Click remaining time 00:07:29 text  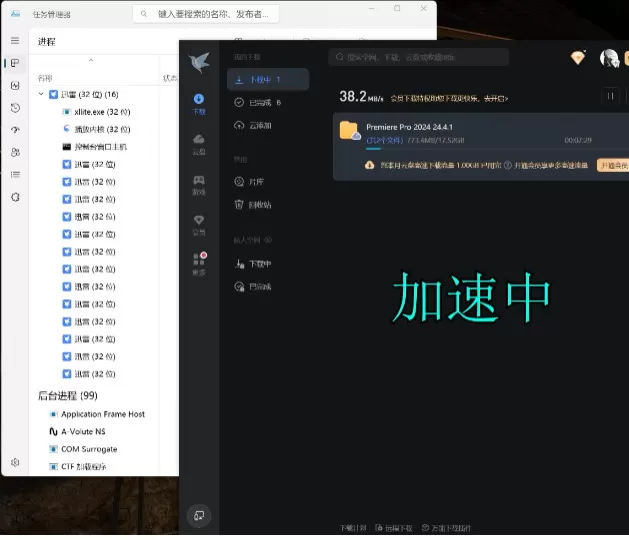coord(578,140)
